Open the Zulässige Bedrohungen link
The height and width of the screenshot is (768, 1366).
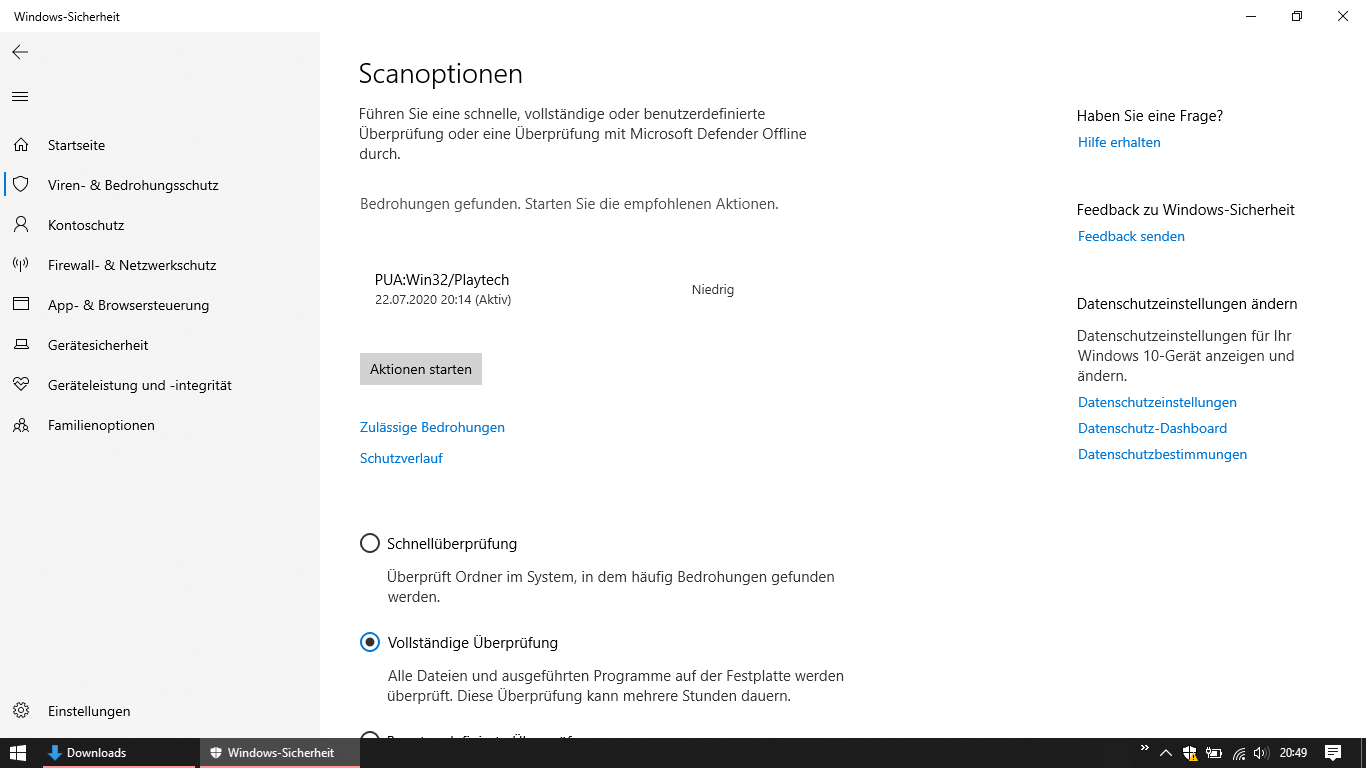[432, 427]
